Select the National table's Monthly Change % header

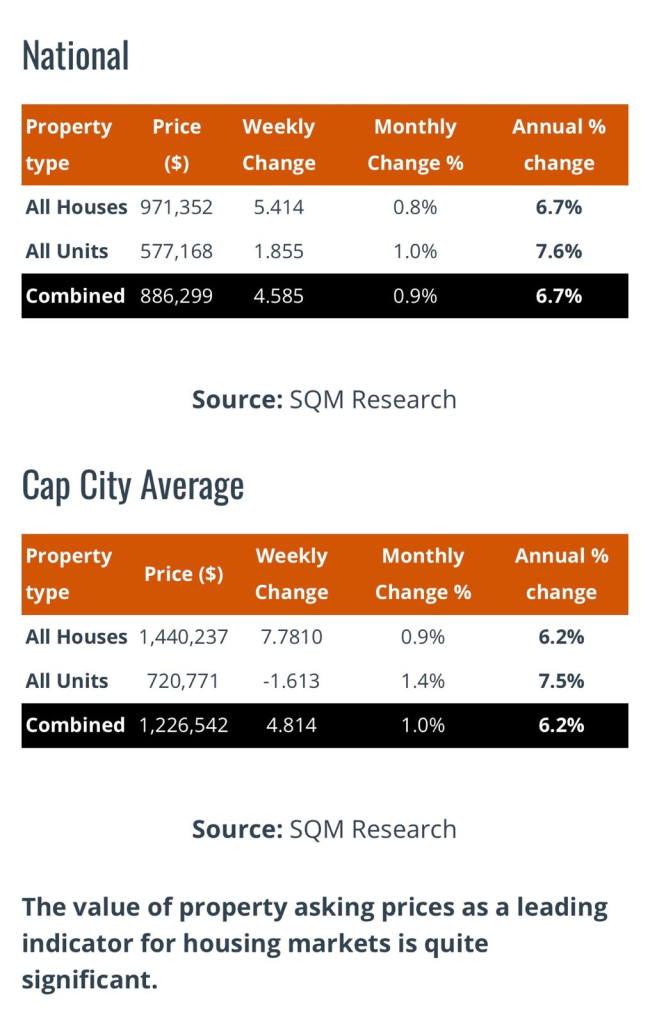415,145
